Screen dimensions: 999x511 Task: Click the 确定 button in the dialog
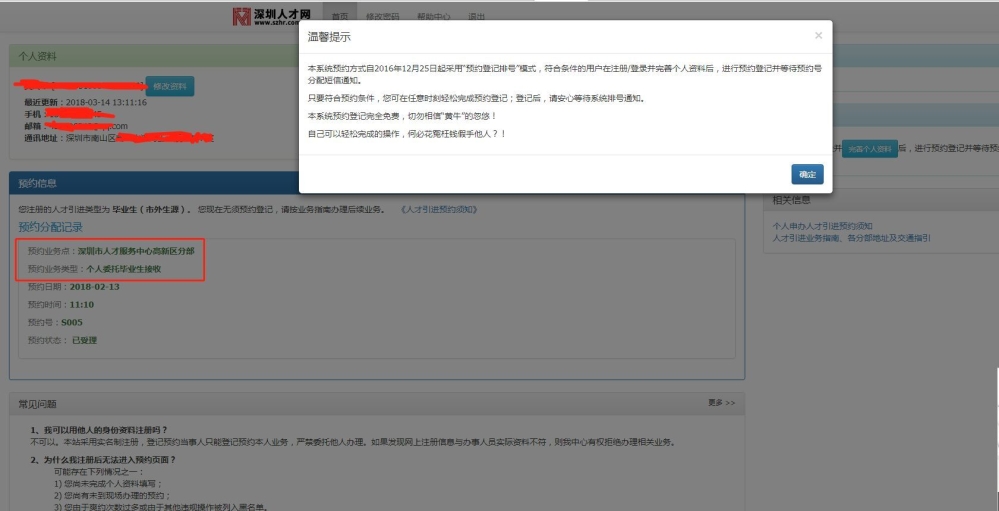tap(807, 174)
